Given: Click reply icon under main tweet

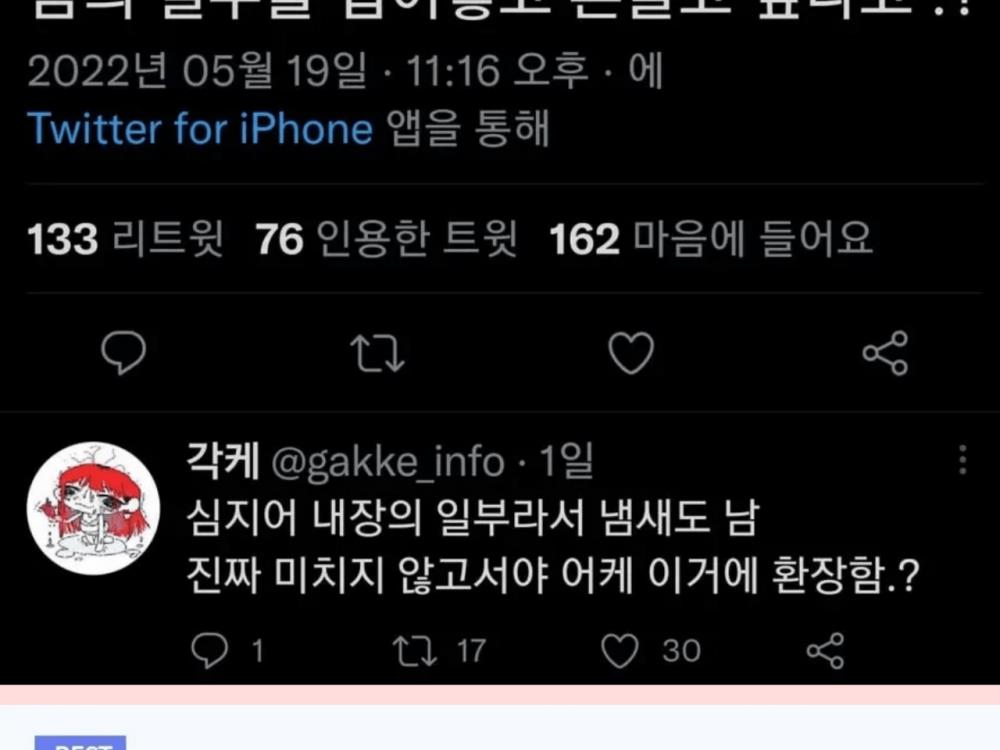Looking at the screenshot, I should 124,352.
